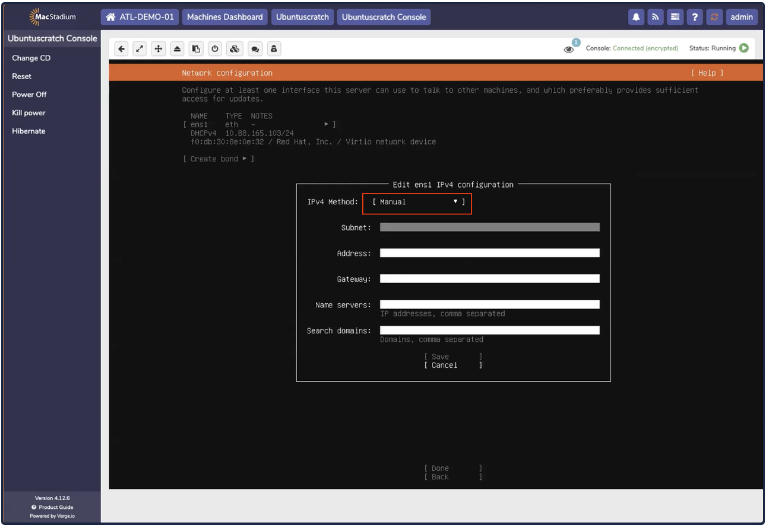Click the orange refresh icon
769x528 pixels.
coord(714,17)
